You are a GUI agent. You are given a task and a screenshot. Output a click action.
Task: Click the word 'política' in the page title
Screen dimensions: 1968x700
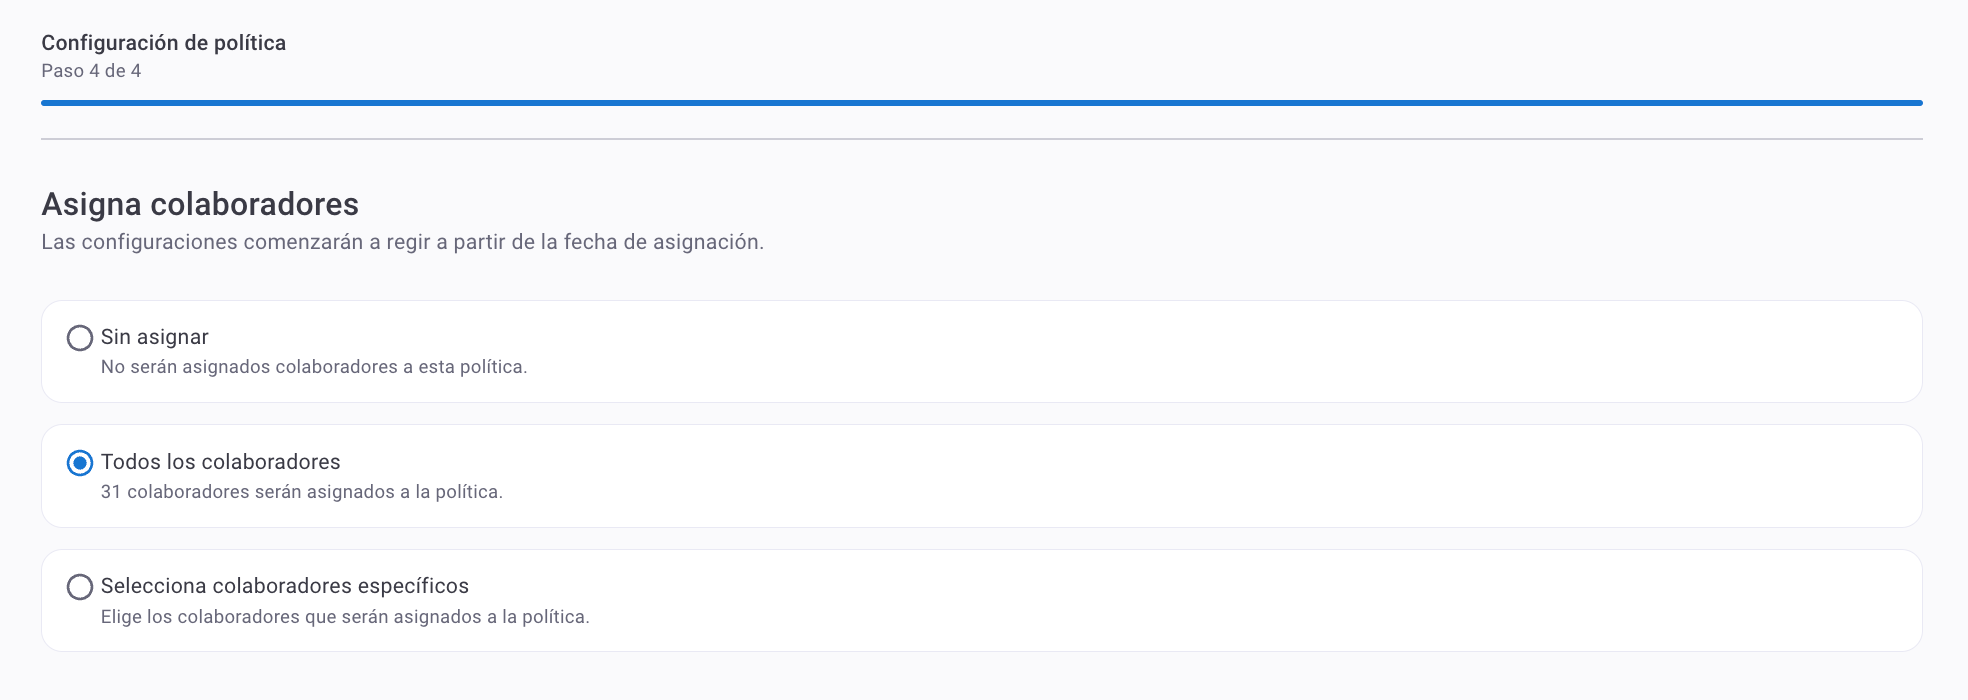point(250,43)
